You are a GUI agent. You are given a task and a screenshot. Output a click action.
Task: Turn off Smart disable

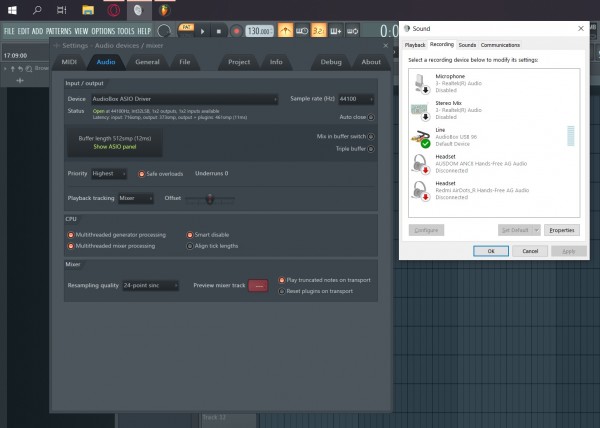tap(188, 235)
